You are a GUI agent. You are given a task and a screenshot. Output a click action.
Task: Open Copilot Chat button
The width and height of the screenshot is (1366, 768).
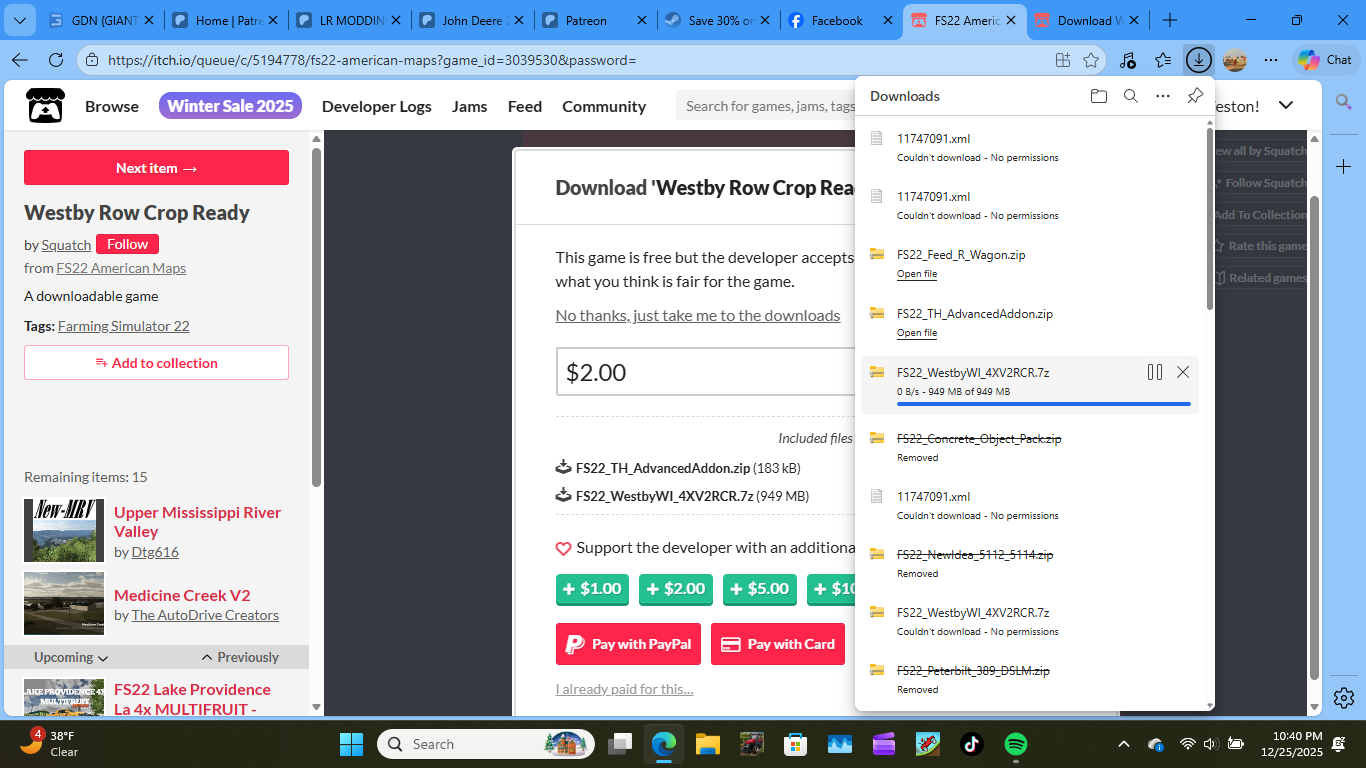pyautogui.click(x=1325, y=60)
